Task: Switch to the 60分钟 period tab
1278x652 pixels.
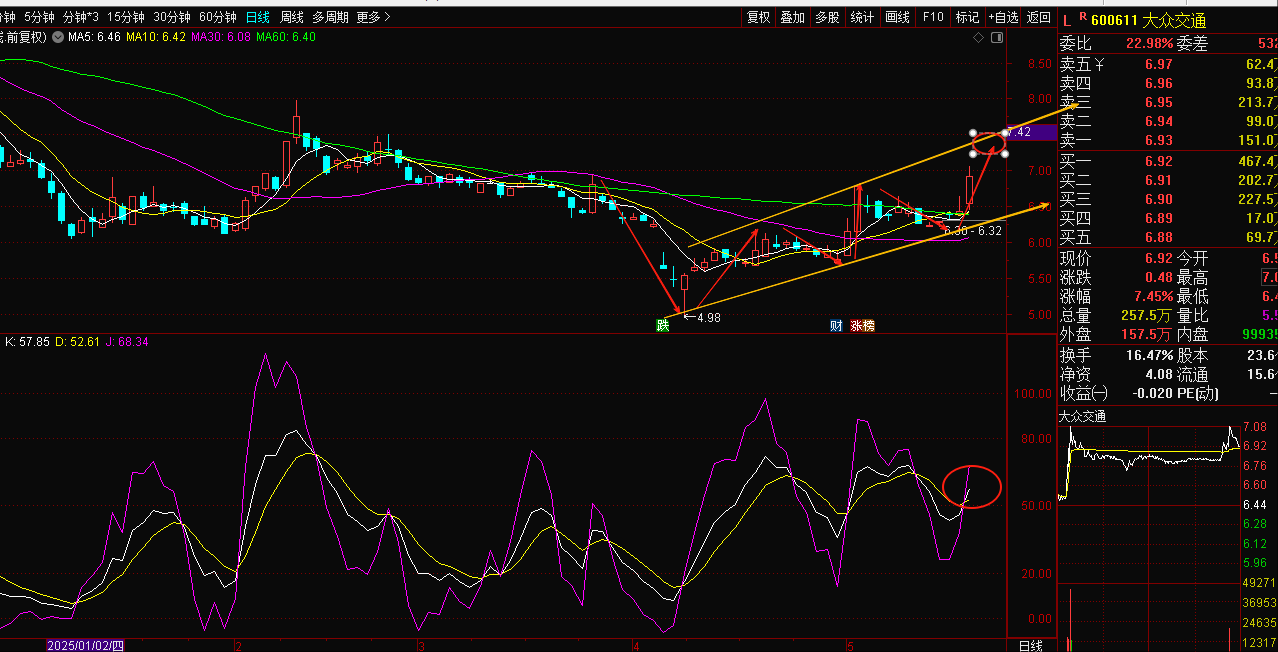Action: pos(218,17)
